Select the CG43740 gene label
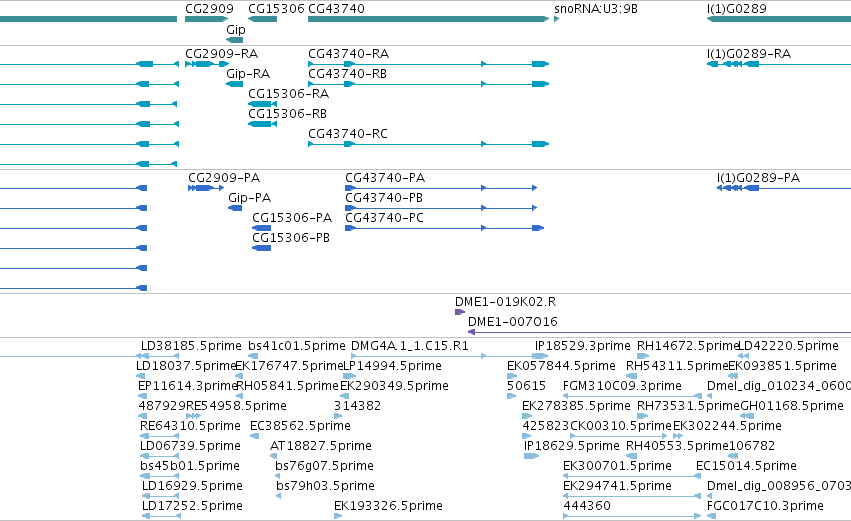Screen dimensions: 851x521 pos(336,9)
